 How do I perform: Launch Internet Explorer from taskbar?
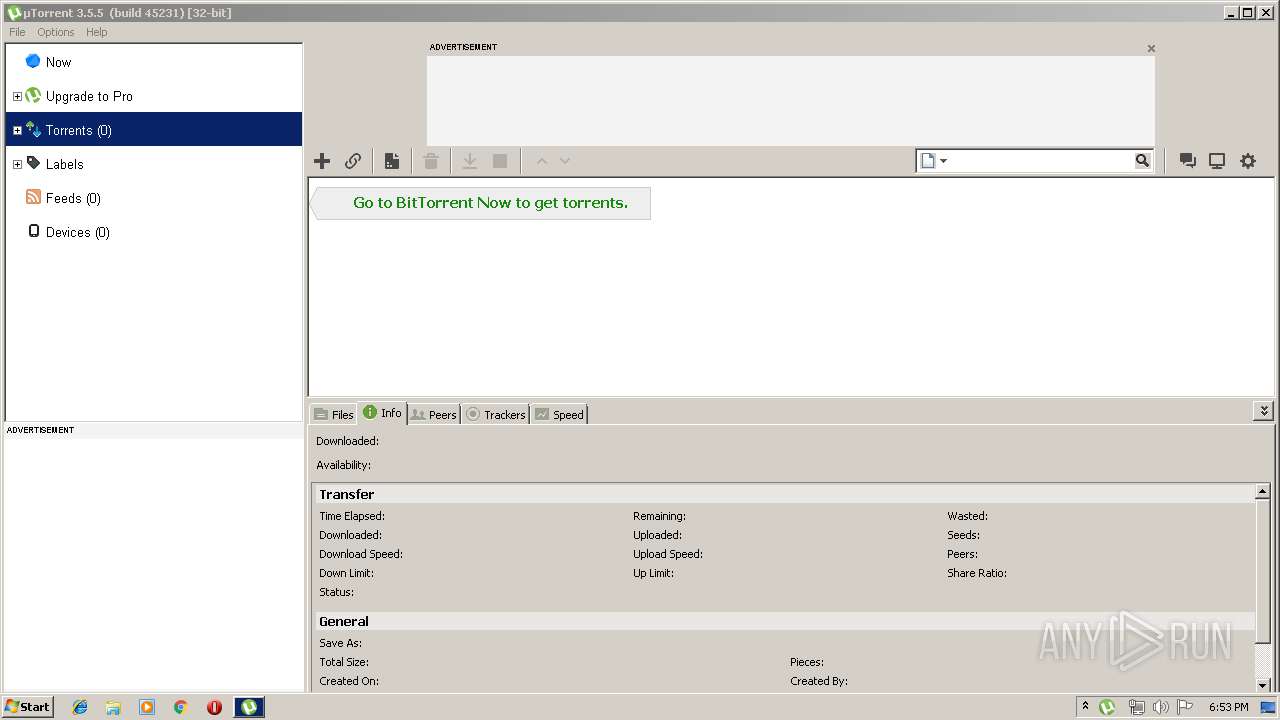(x=80, y=707)
